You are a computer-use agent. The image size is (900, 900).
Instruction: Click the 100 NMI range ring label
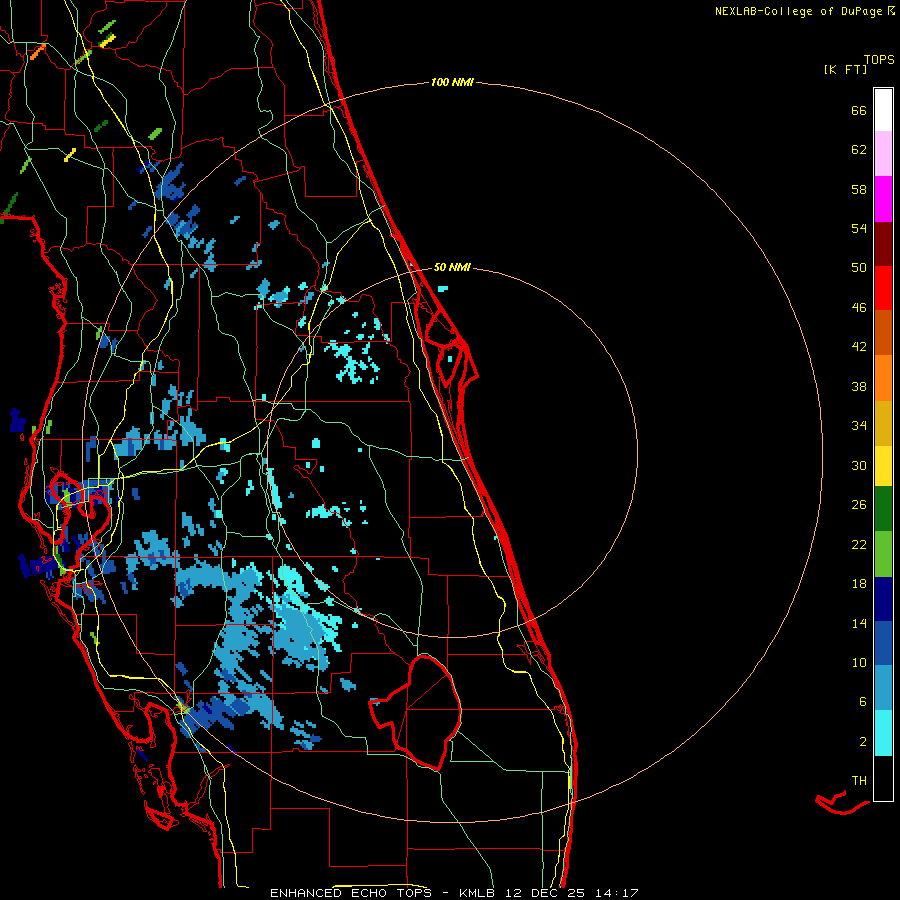click(452, 82)
